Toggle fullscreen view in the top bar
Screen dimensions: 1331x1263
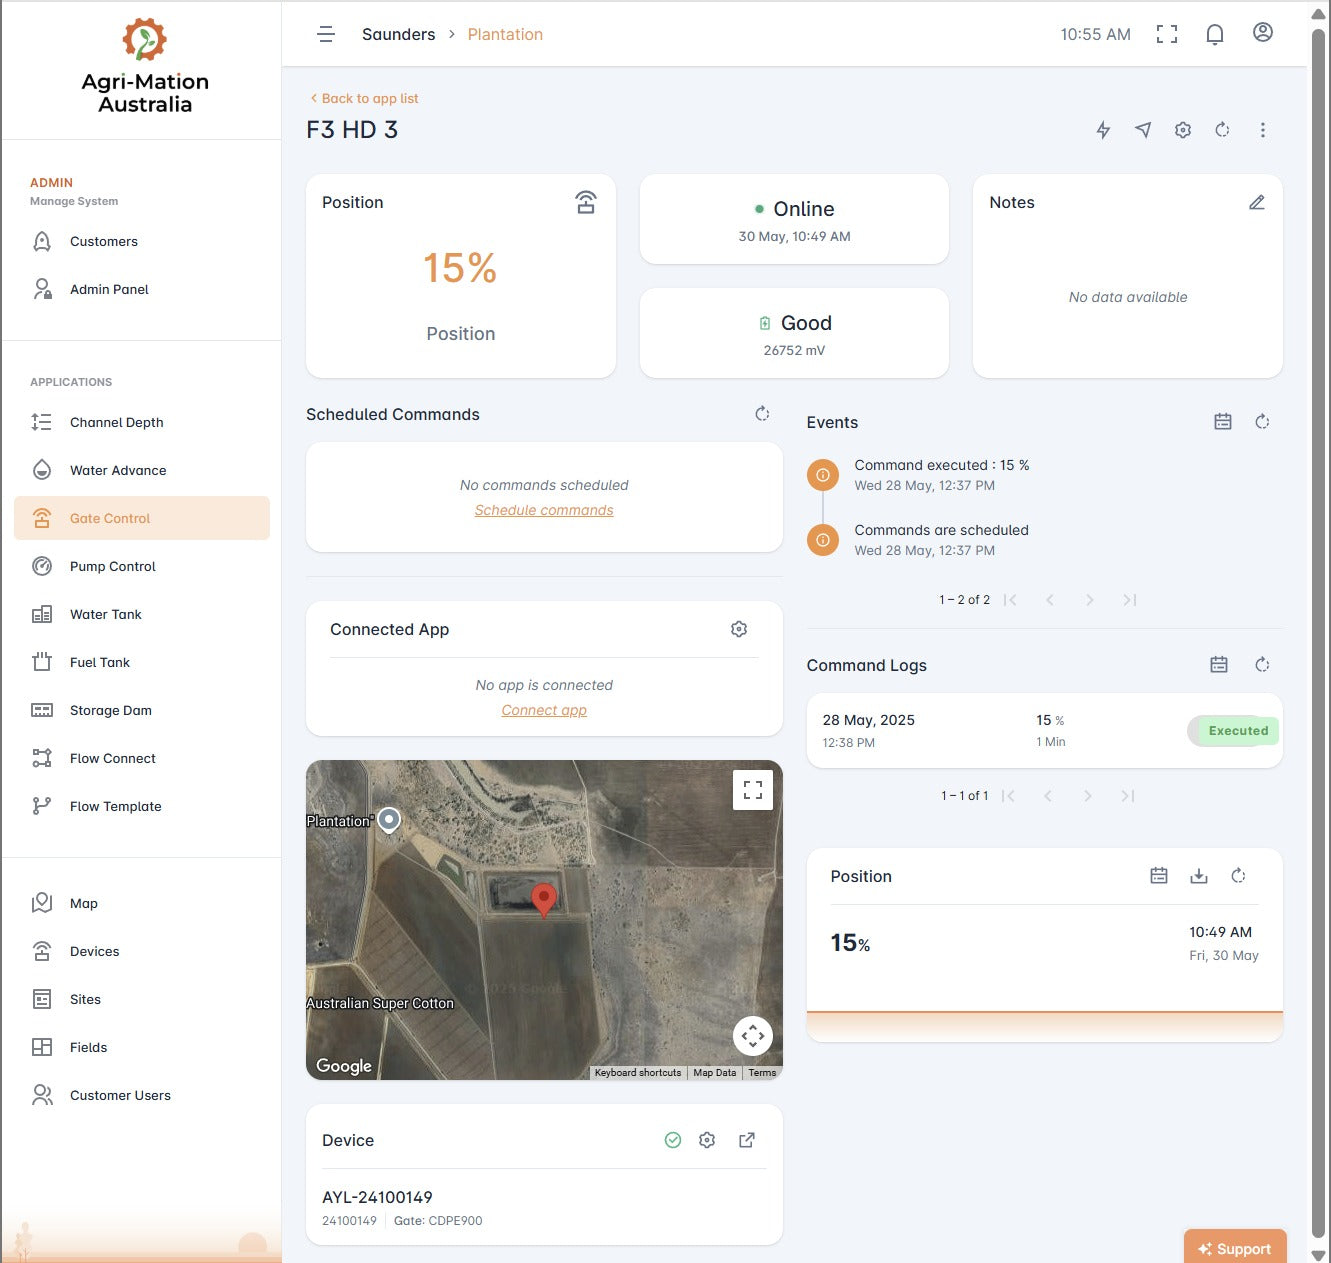1166,35
